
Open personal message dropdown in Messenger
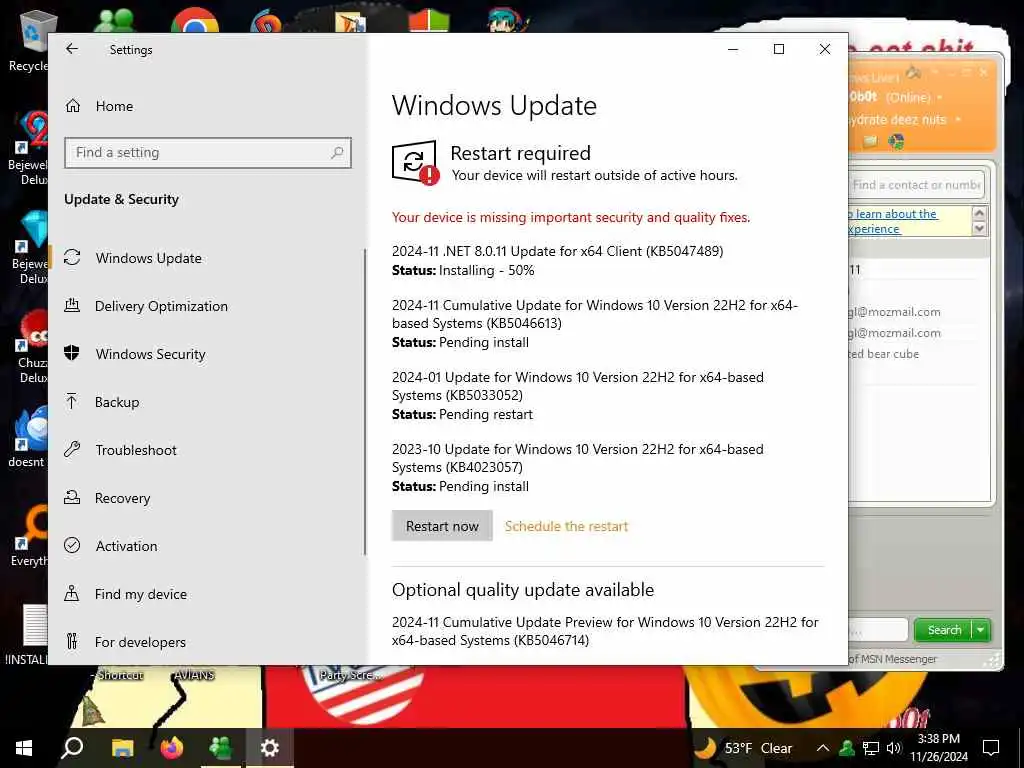[958, 120]
